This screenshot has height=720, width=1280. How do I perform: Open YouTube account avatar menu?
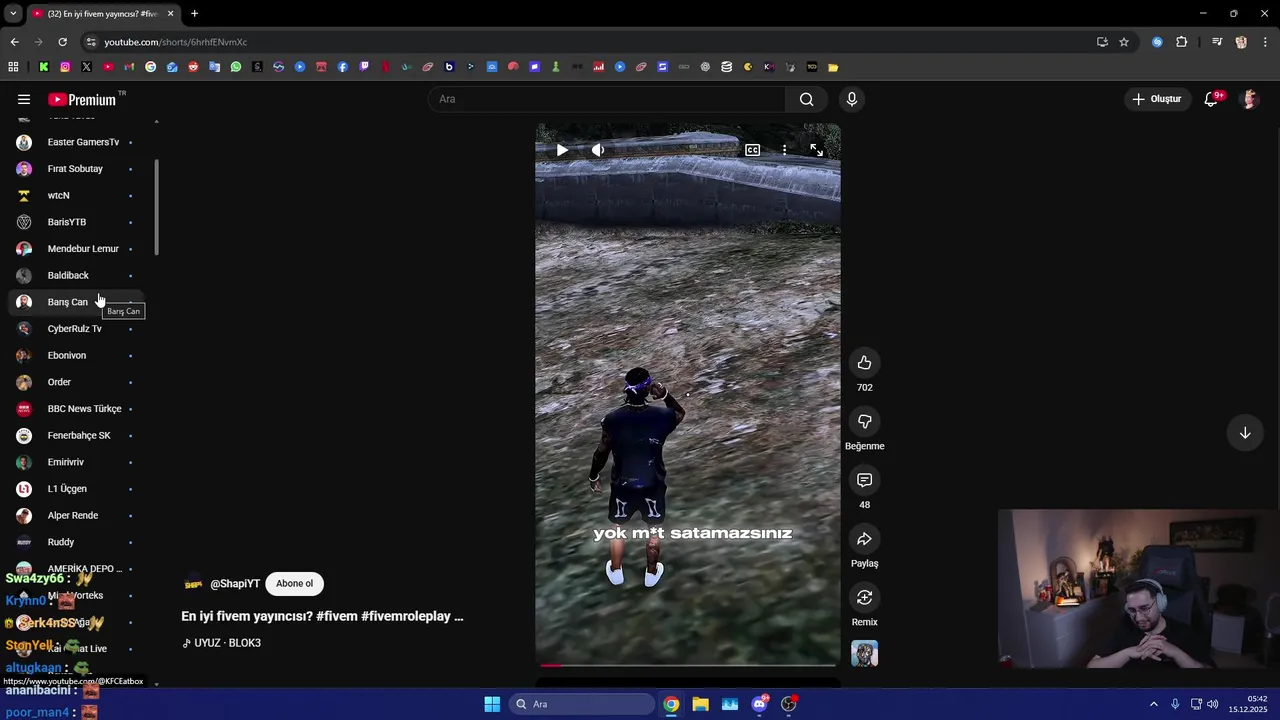point(1249,99)
